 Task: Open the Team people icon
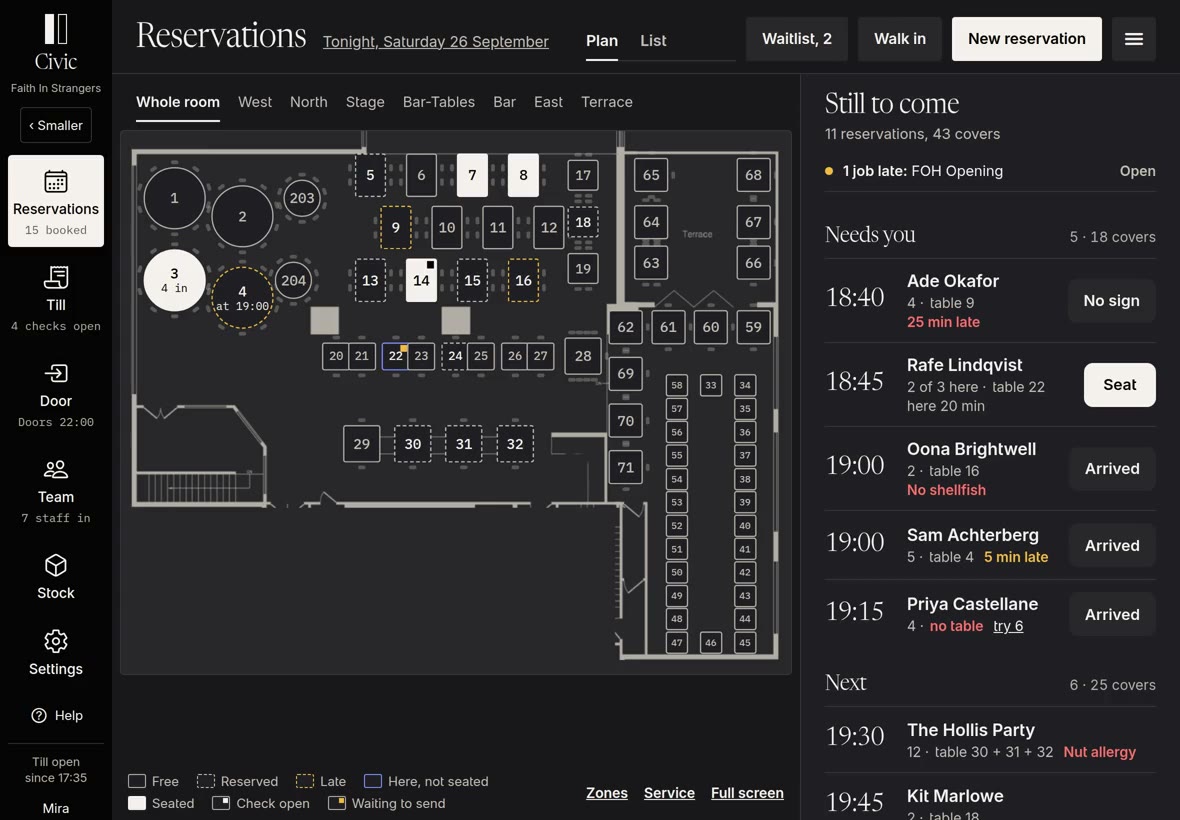click(56, 469)
